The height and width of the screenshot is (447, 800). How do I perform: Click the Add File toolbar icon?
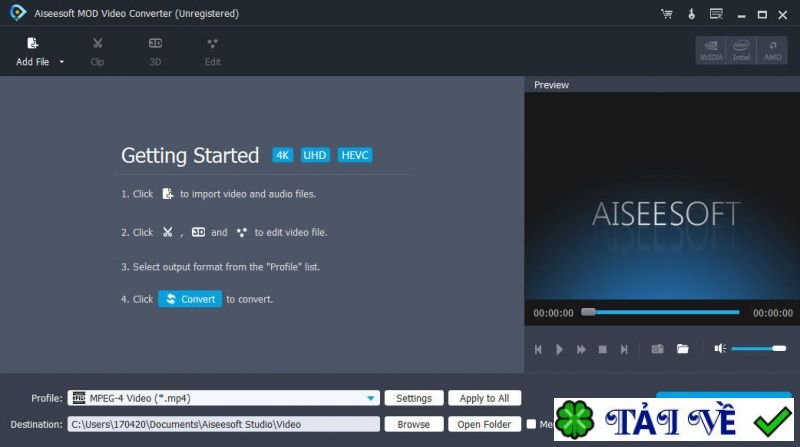[32, 43]
